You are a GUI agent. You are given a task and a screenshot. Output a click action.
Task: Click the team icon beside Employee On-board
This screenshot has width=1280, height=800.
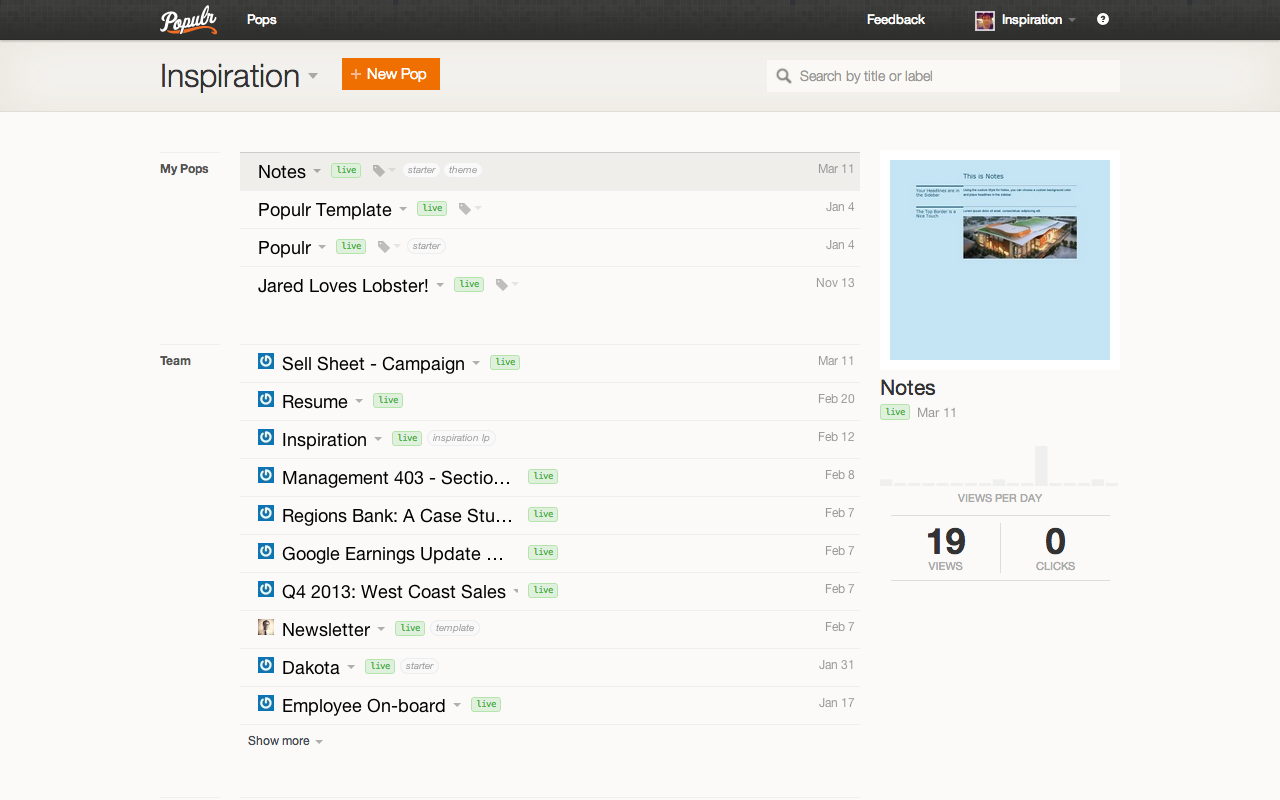(266, 703)
